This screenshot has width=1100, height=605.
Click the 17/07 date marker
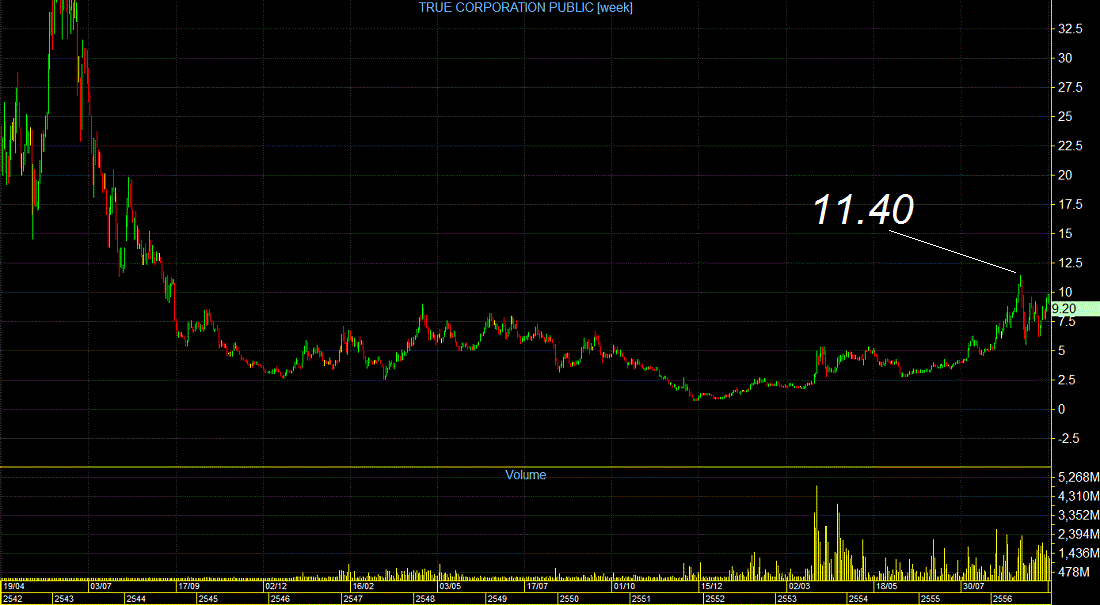pos(537,586)
